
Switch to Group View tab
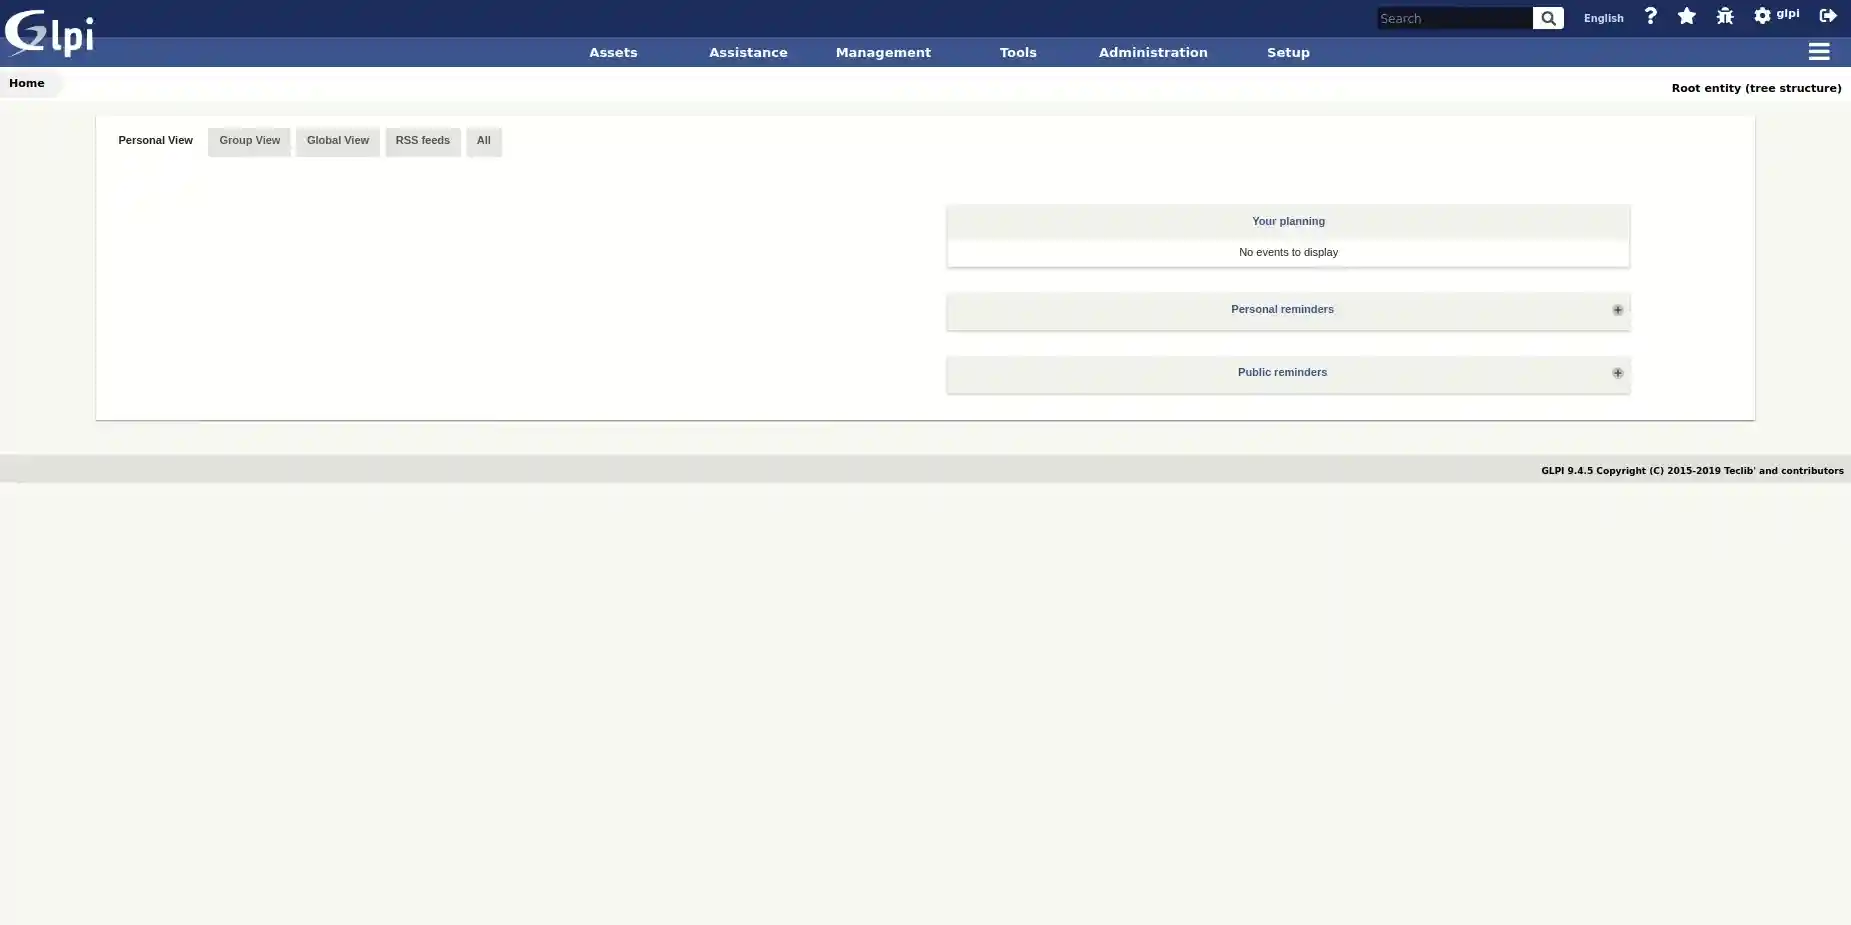[249, 141]
